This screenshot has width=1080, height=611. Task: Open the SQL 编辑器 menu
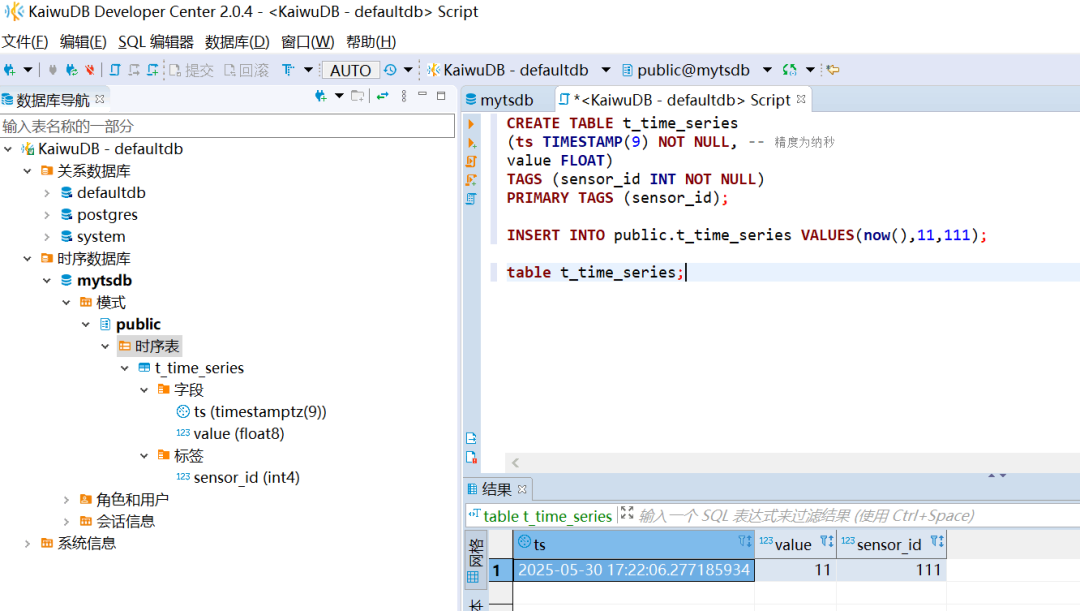click(x=155, y=41)
